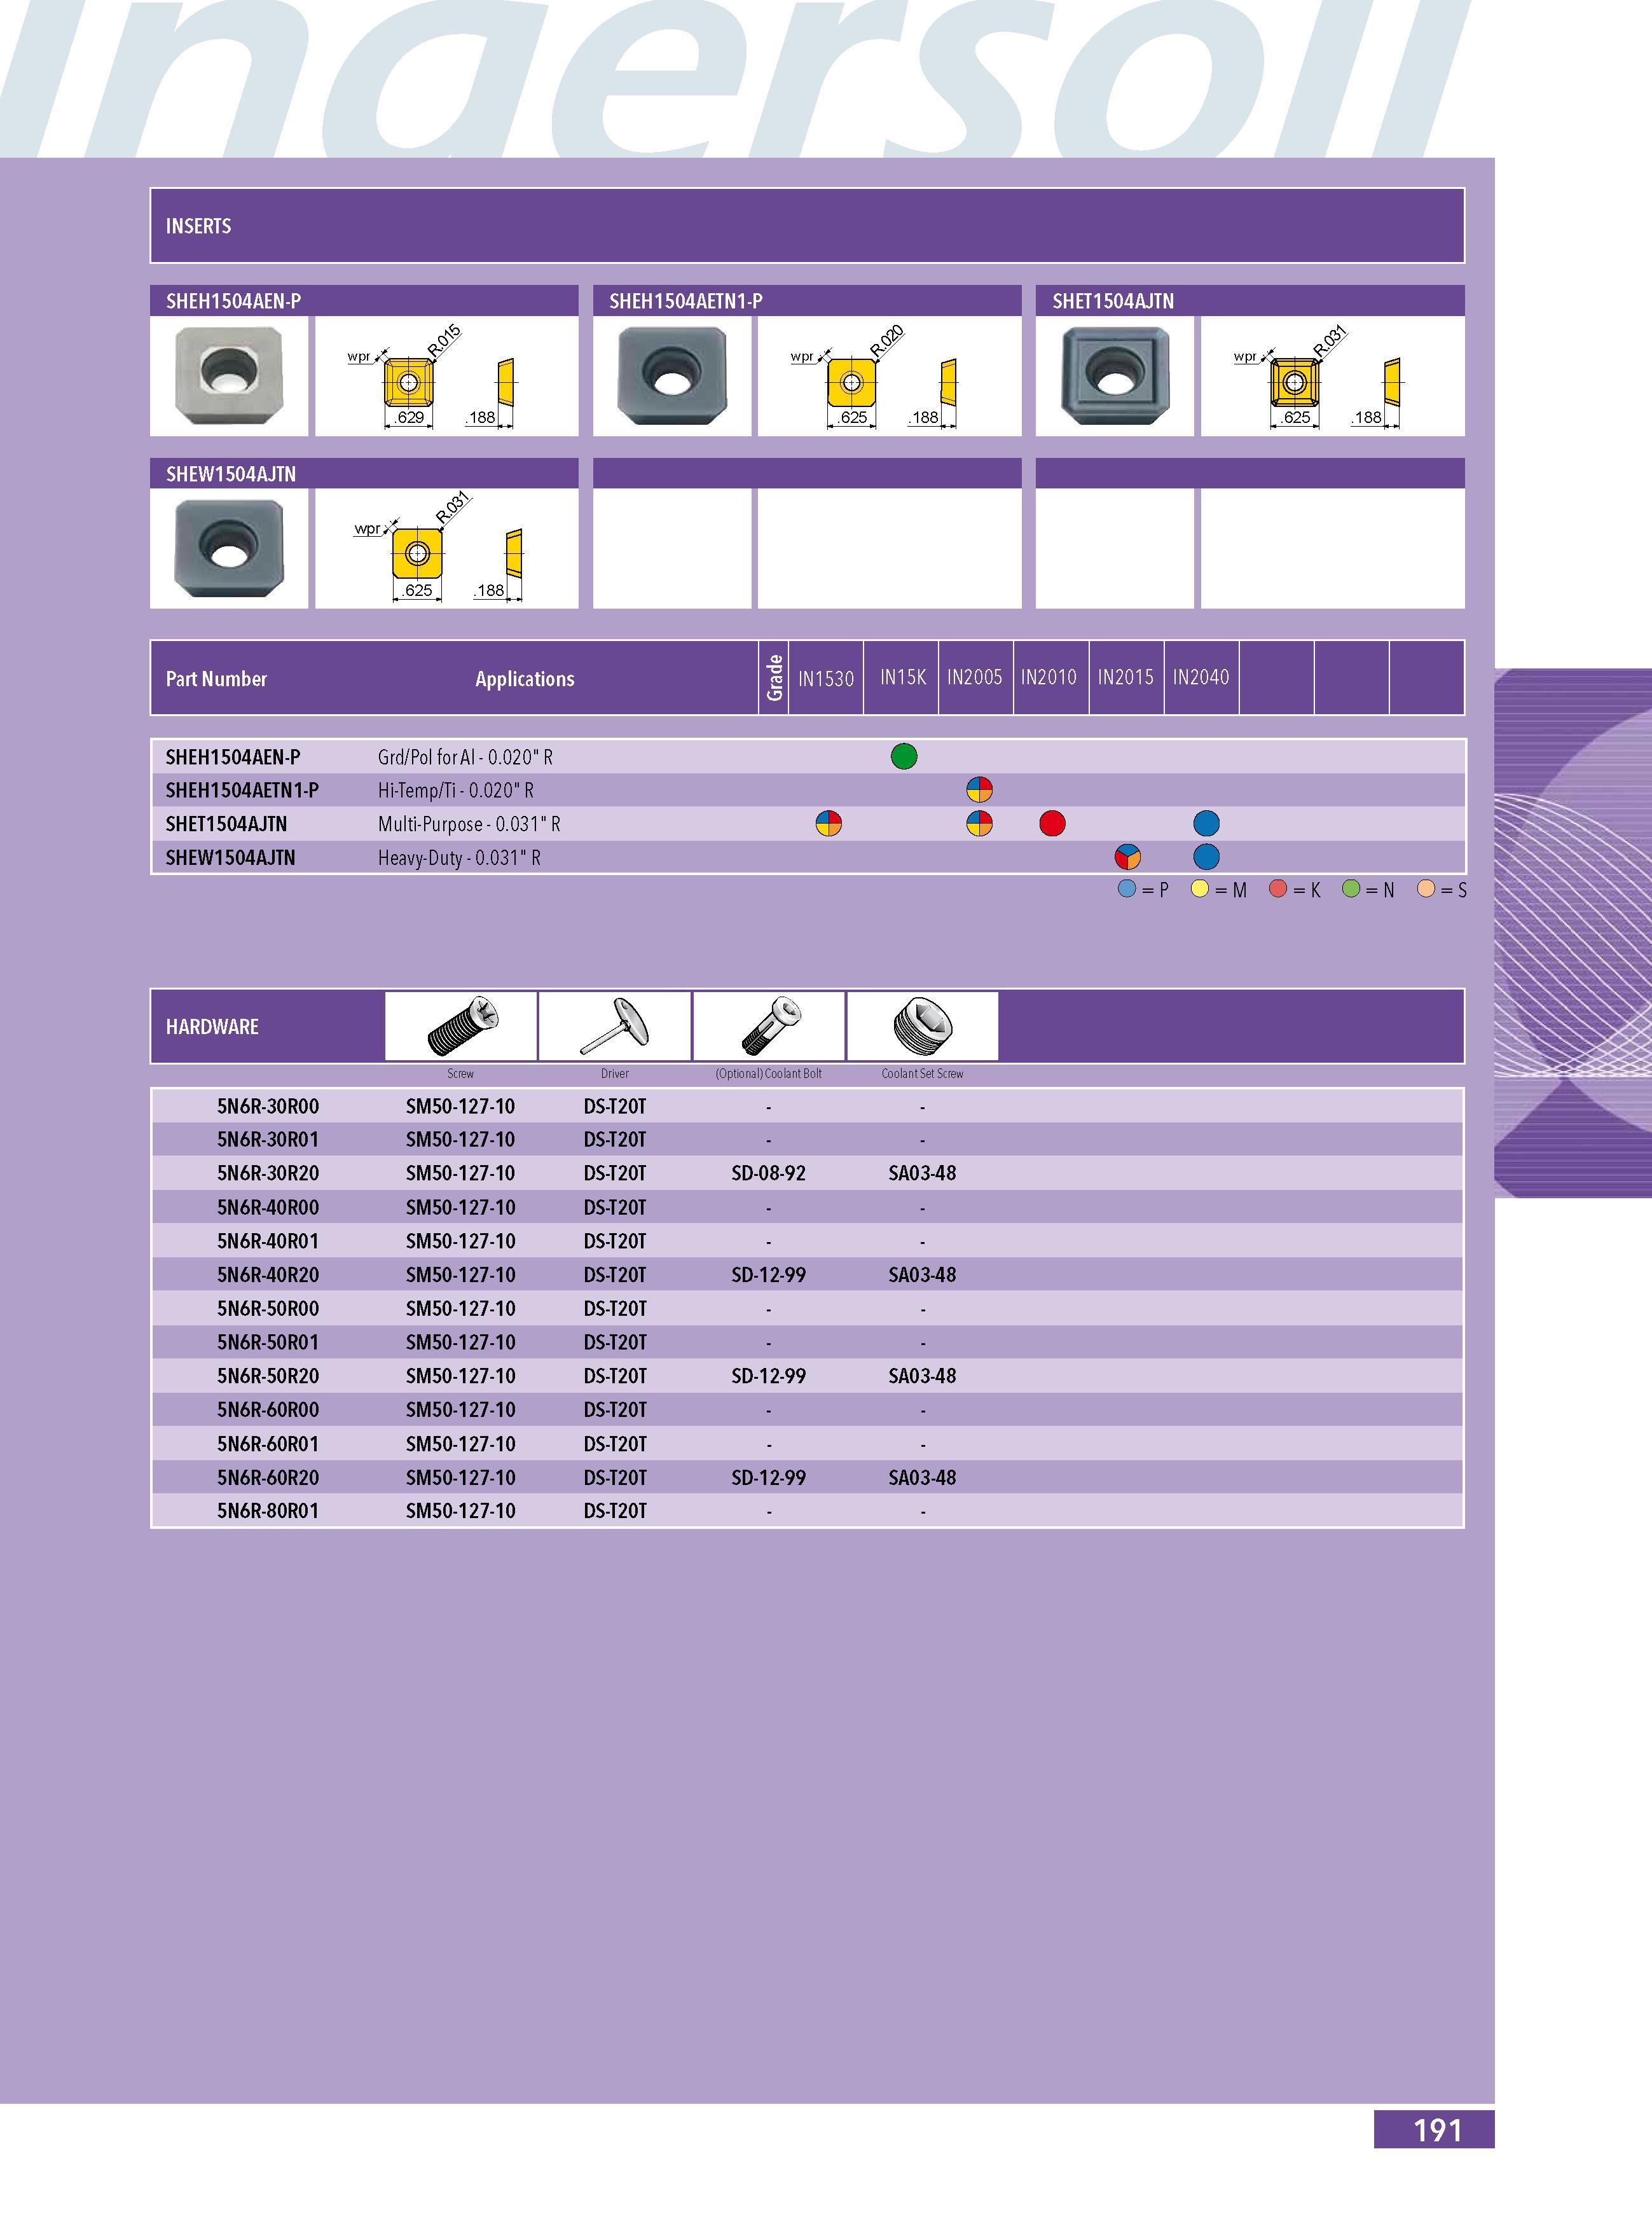Screen dimensions: 1652x2231
Task: Click the IN2010 grade column header
Action: (1049, 678)
